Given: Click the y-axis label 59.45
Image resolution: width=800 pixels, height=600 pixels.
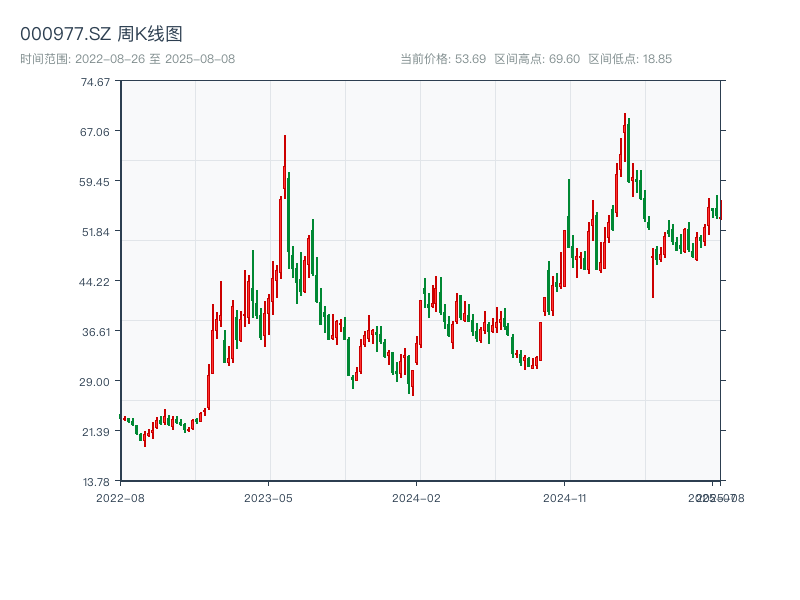Looking at the screenshot, I should point(94,182).
